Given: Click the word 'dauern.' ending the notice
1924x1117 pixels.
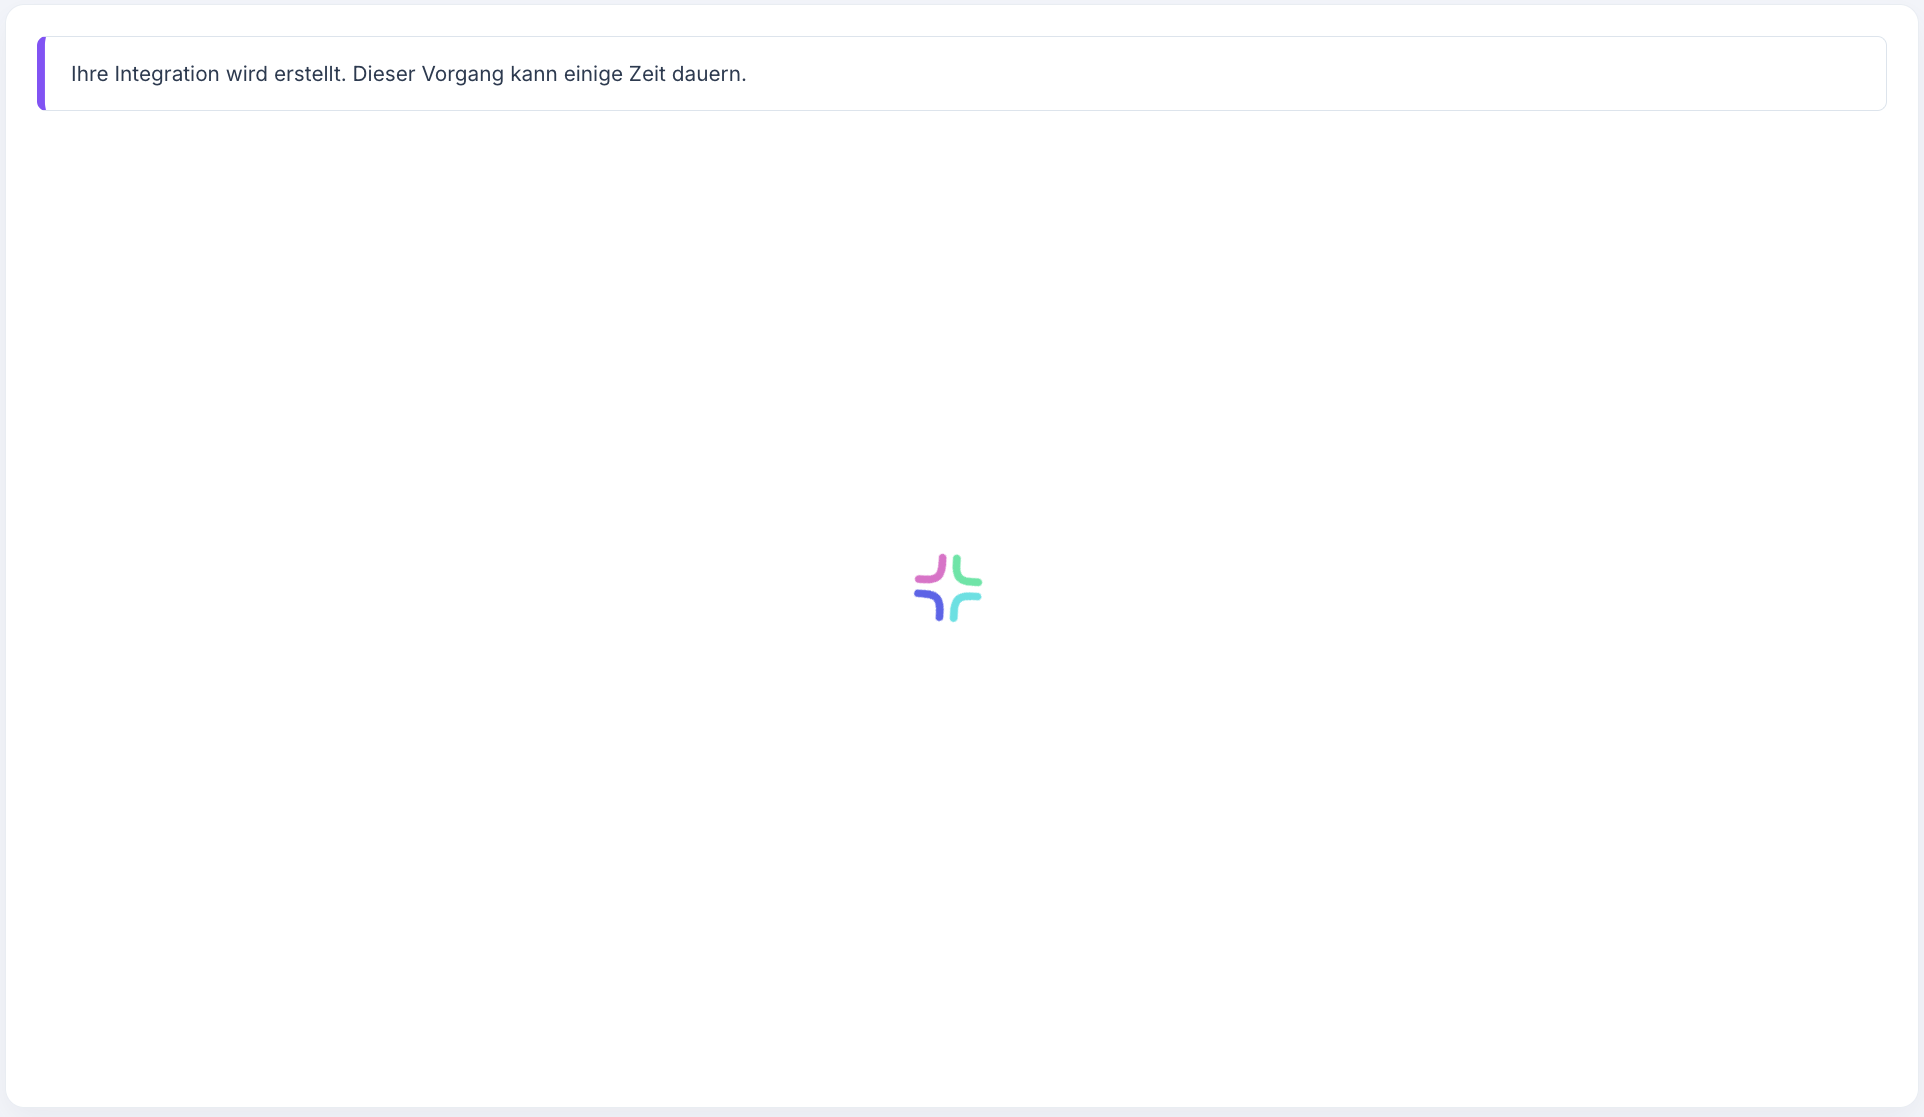Looking at the screenshot, I should [x=709, y=74].
